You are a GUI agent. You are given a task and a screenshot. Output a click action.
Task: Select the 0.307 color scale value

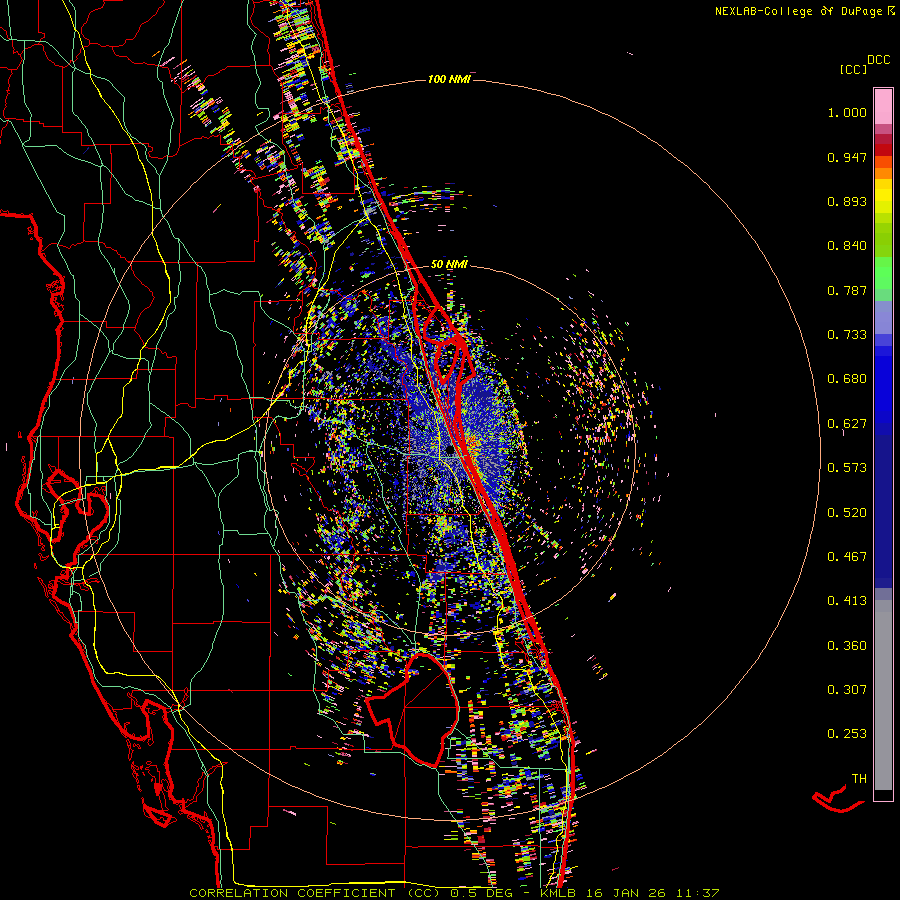(847, 690)
